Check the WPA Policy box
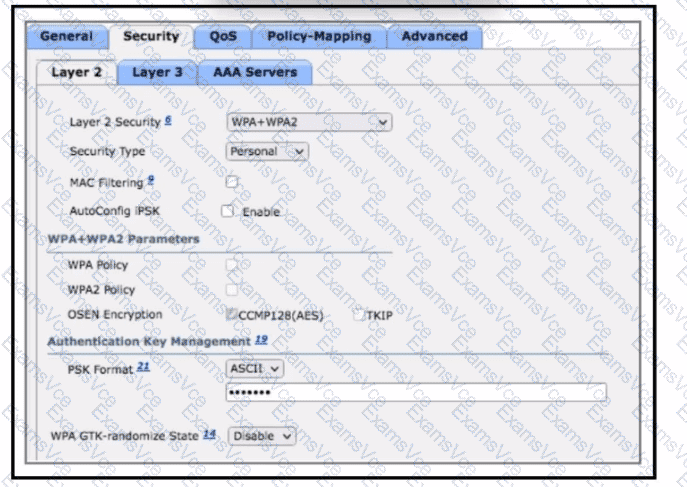Image resolution: width=687 pixels, height=487 pixels. 231,265
